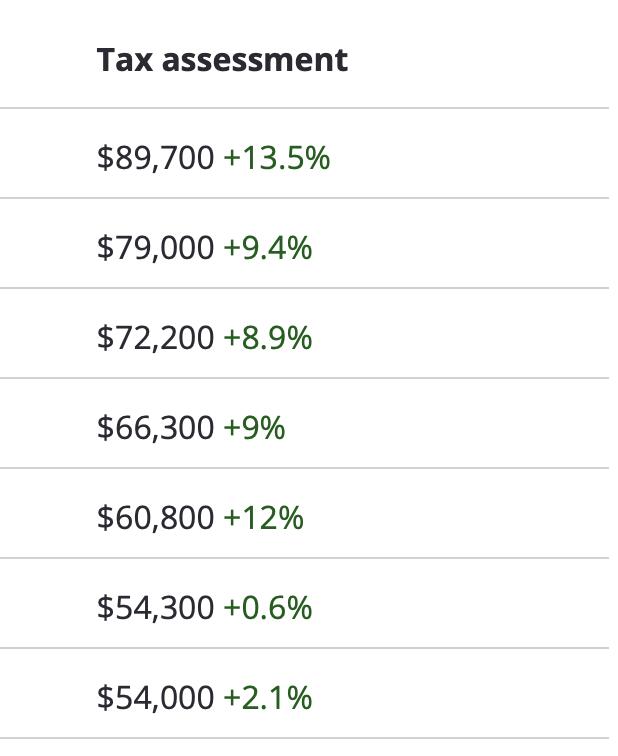Select the $89,700 assessment value

(x=155, y=158)
